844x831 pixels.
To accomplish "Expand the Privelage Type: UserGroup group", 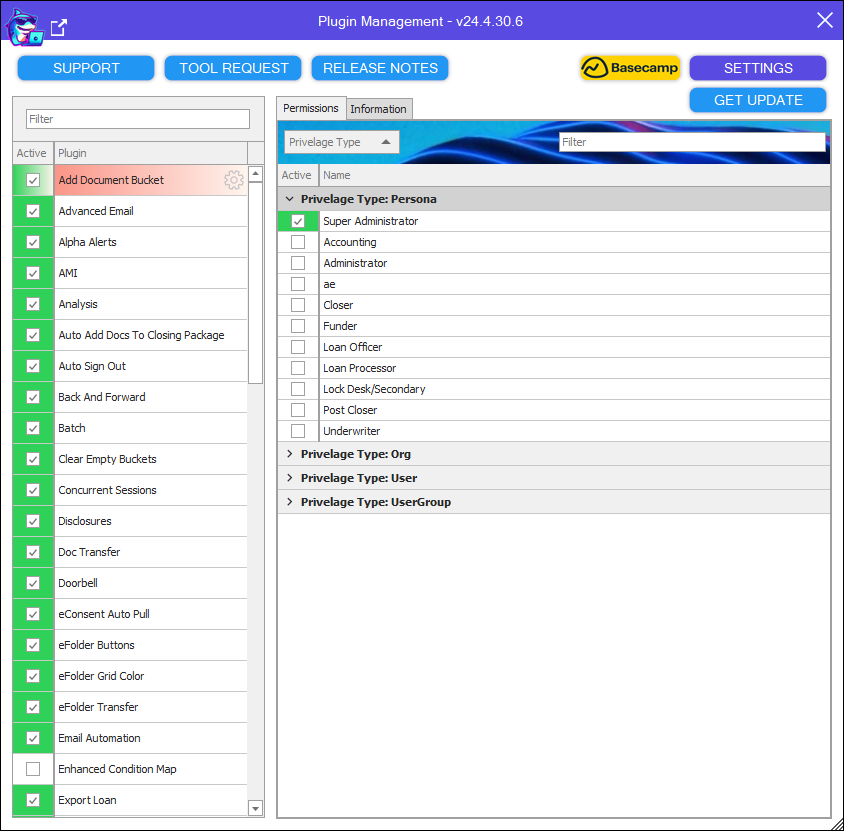I will (x=290, y=502).
